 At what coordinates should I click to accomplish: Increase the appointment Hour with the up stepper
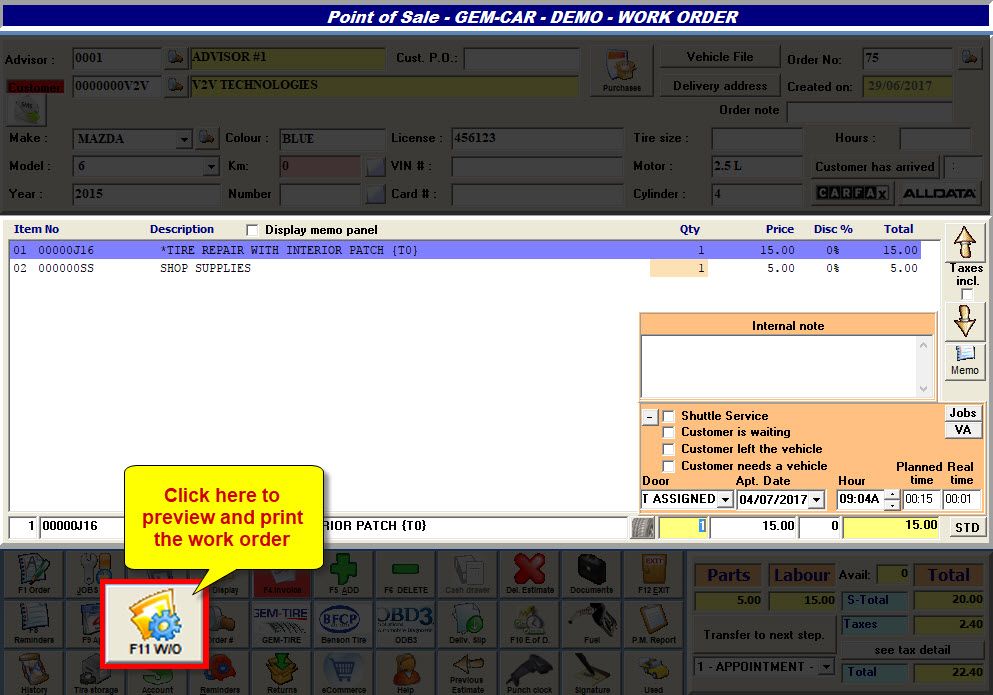pos(892,495)
